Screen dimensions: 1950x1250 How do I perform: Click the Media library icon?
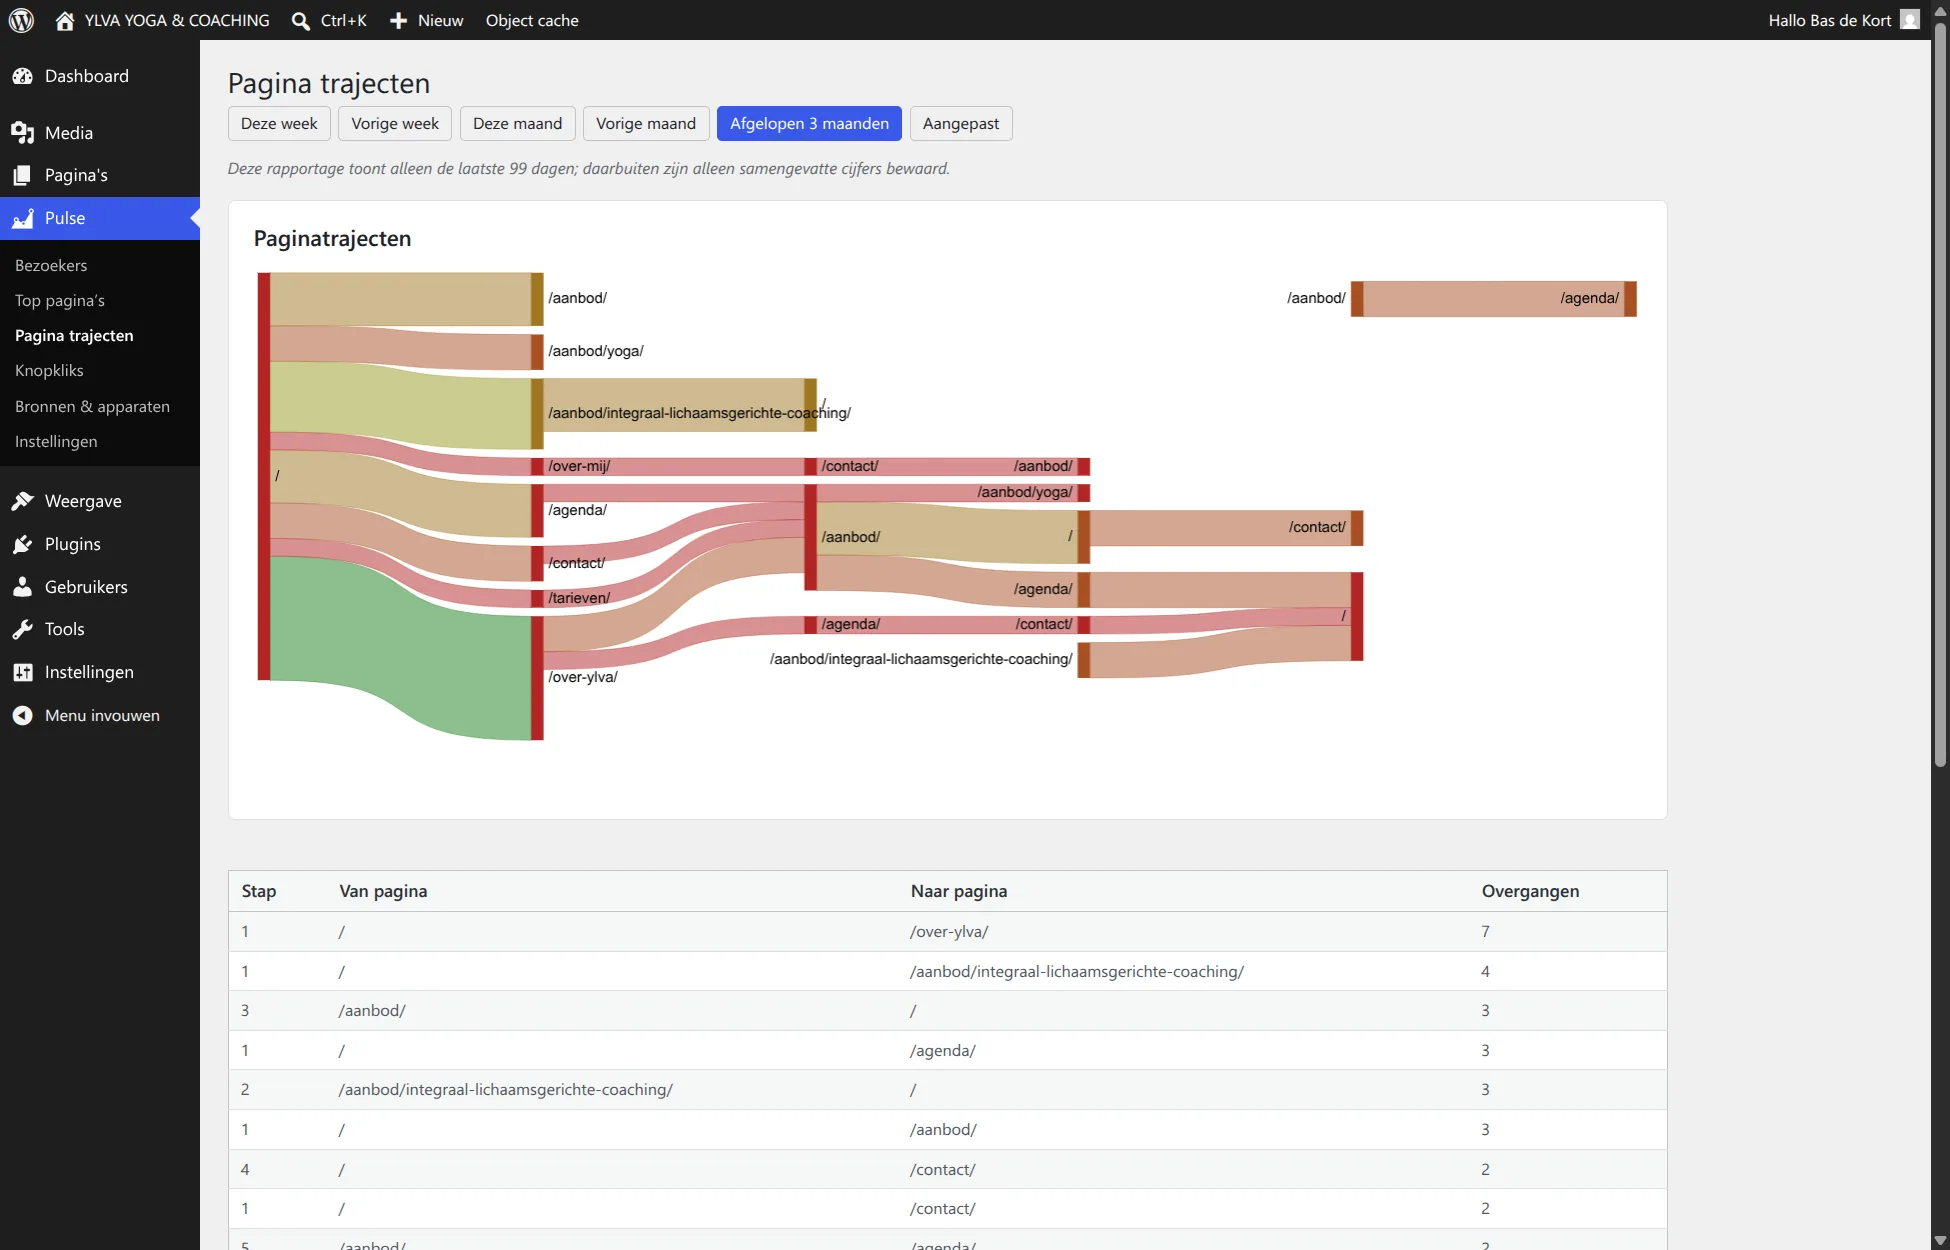click(23, 133)
